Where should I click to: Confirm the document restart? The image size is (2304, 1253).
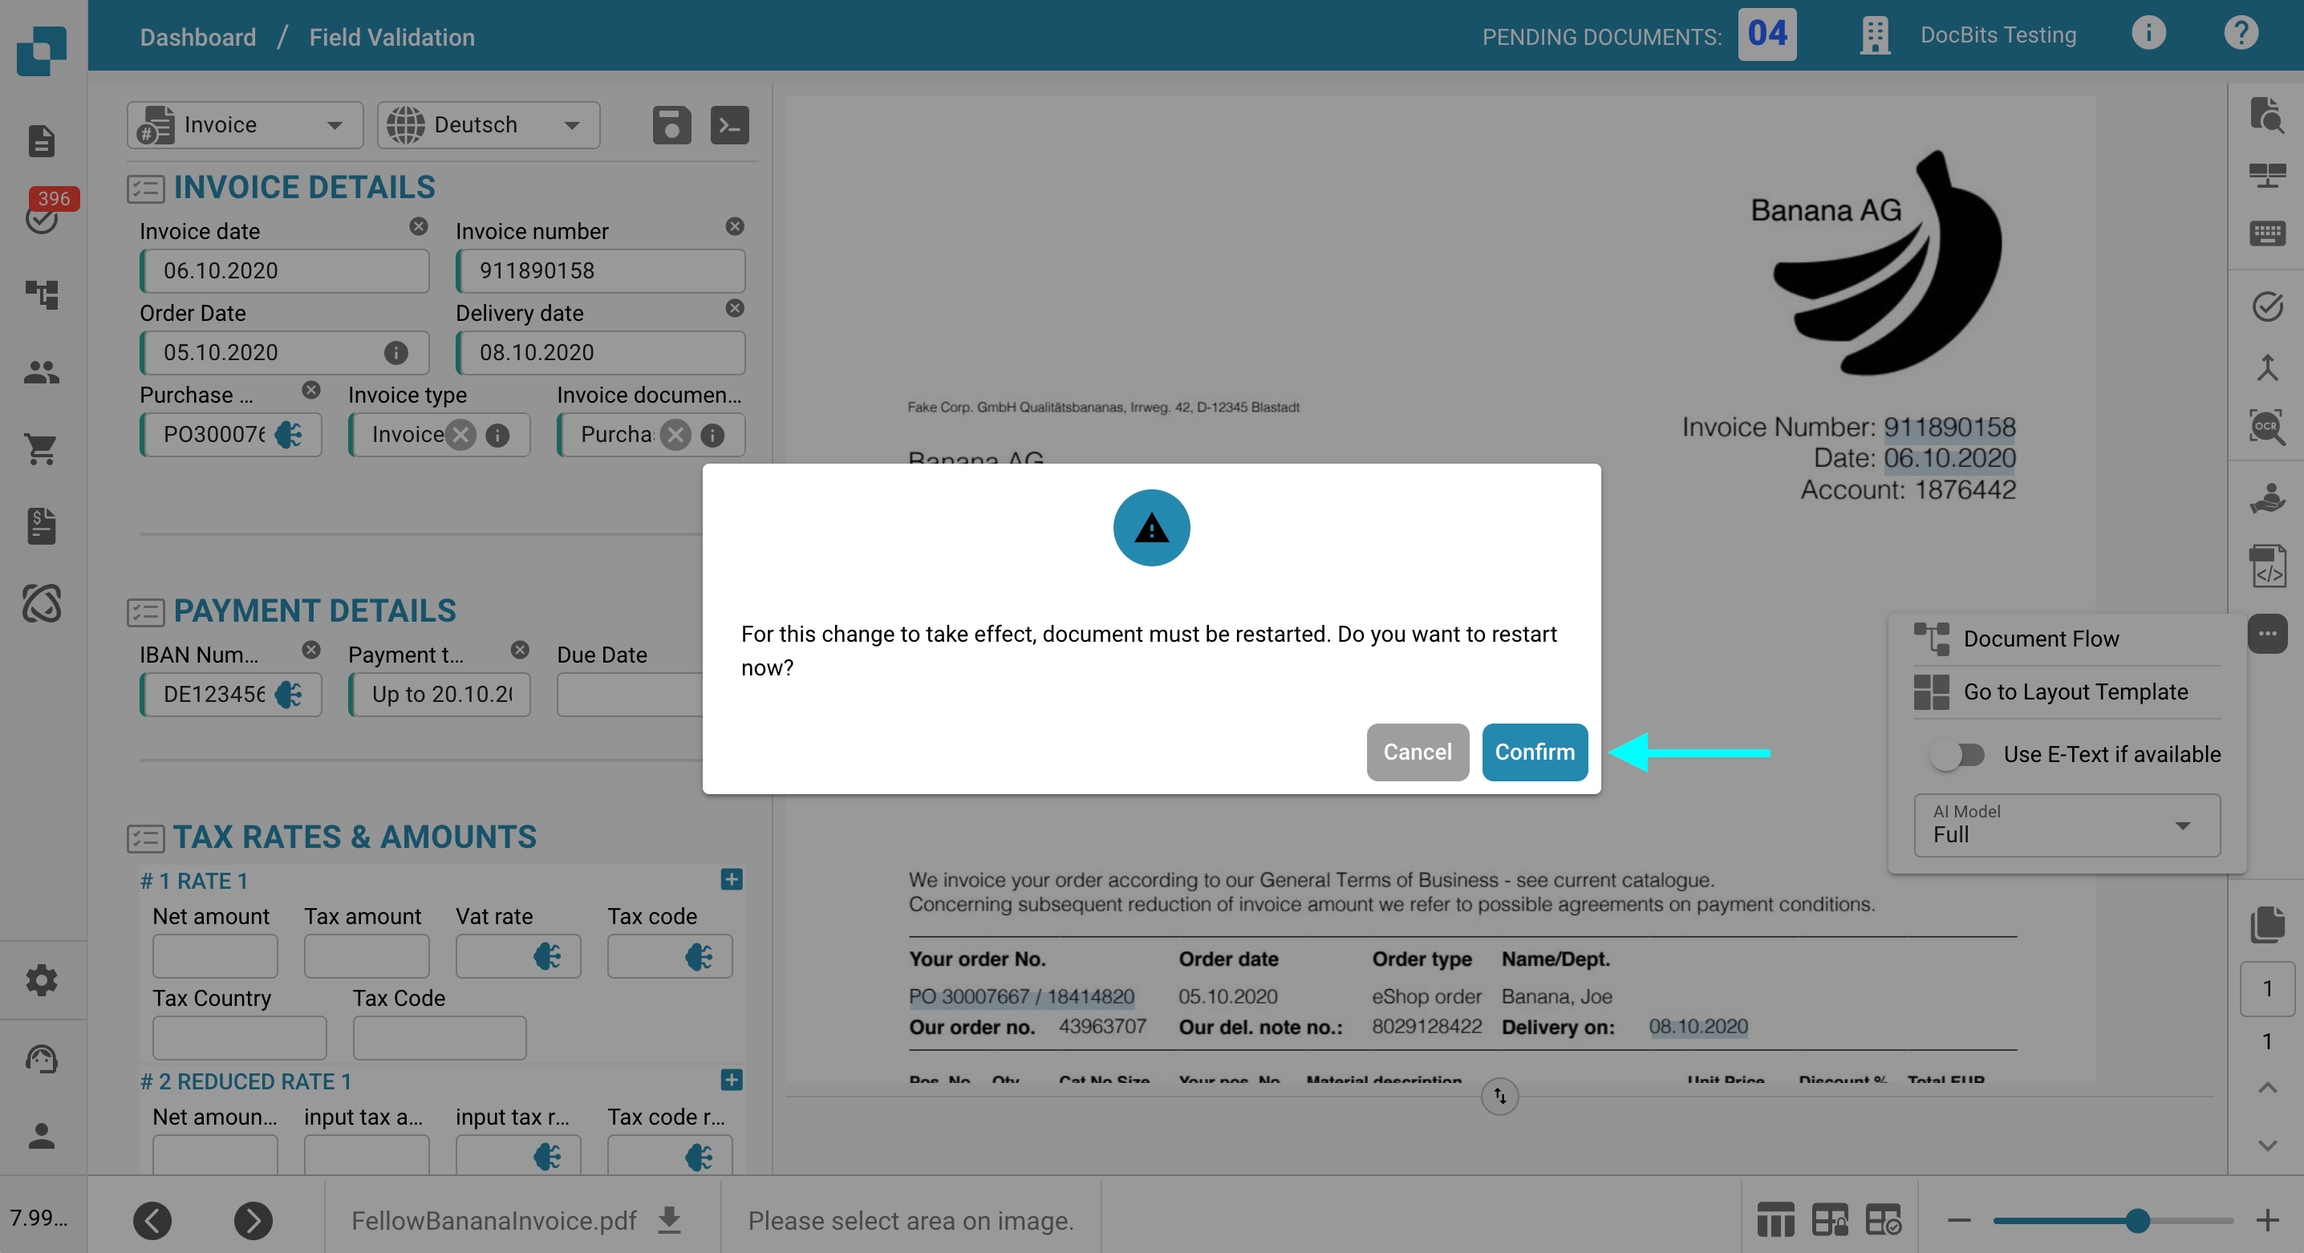pyautogui.click(x=1534, y=752)
